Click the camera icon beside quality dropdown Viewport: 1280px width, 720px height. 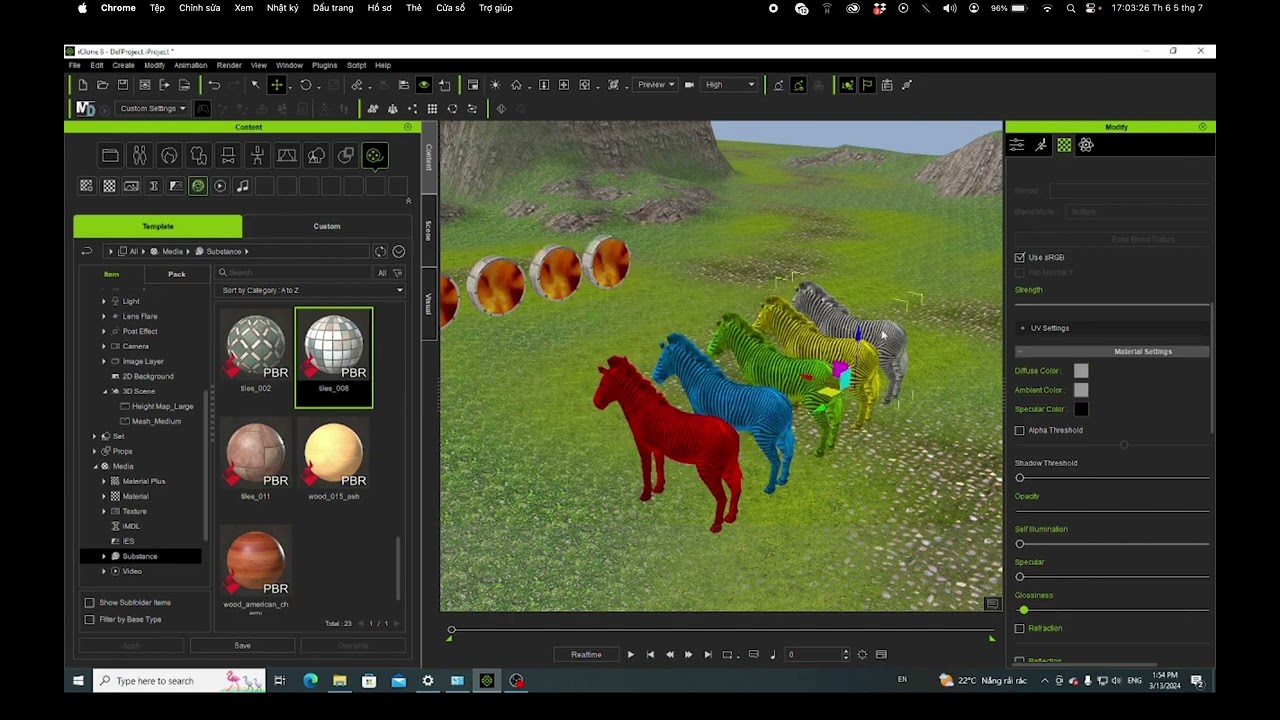(x=689, y=85)
